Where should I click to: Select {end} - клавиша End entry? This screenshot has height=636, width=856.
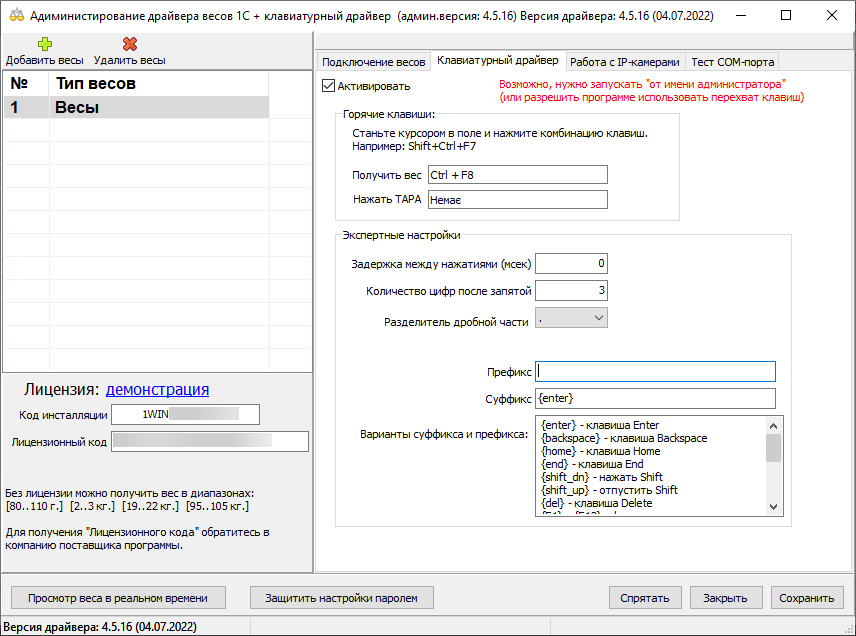click(592, 464)
